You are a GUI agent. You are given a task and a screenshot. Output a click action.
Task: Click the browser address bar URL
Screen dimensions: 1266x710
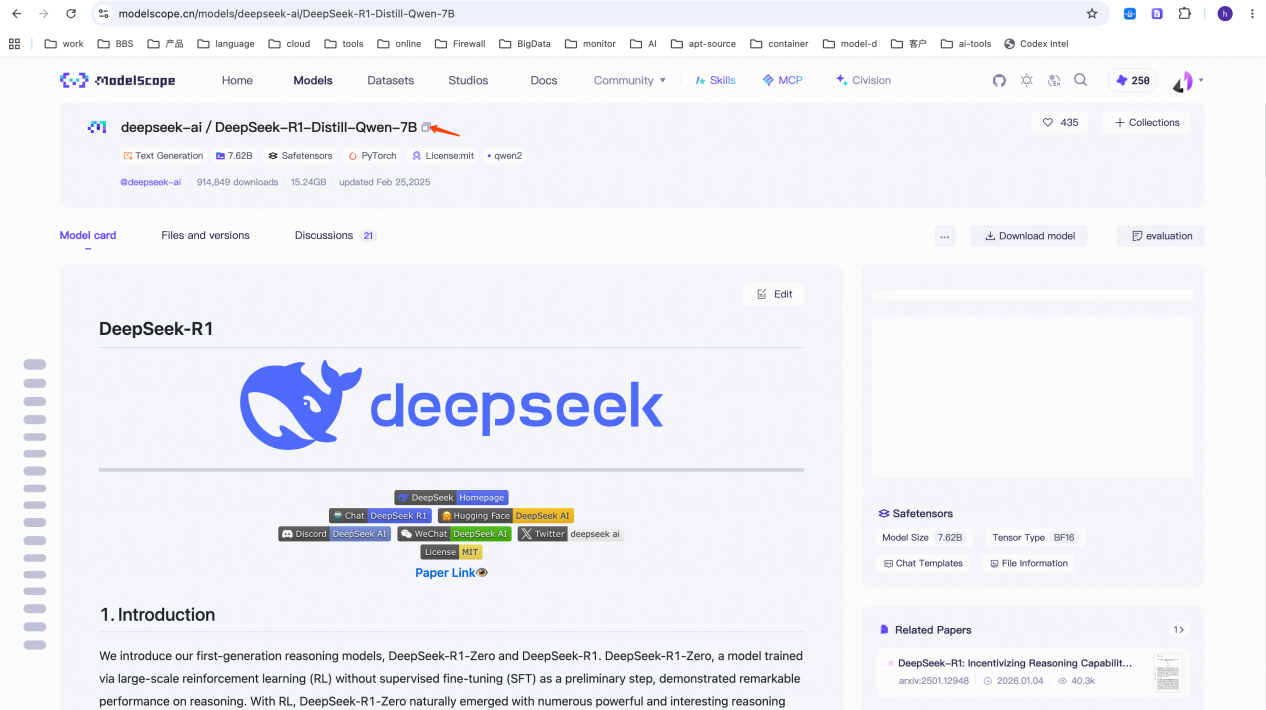pos(287,14)
